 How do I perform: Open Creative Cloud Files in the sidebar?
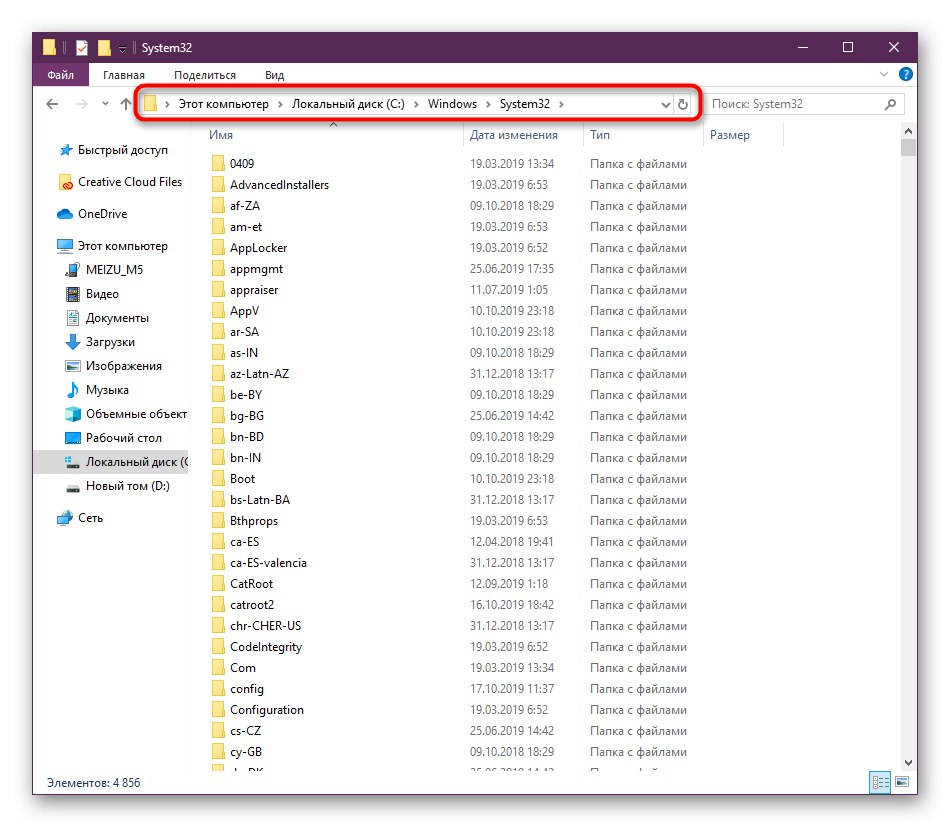(x=130, y=182)
